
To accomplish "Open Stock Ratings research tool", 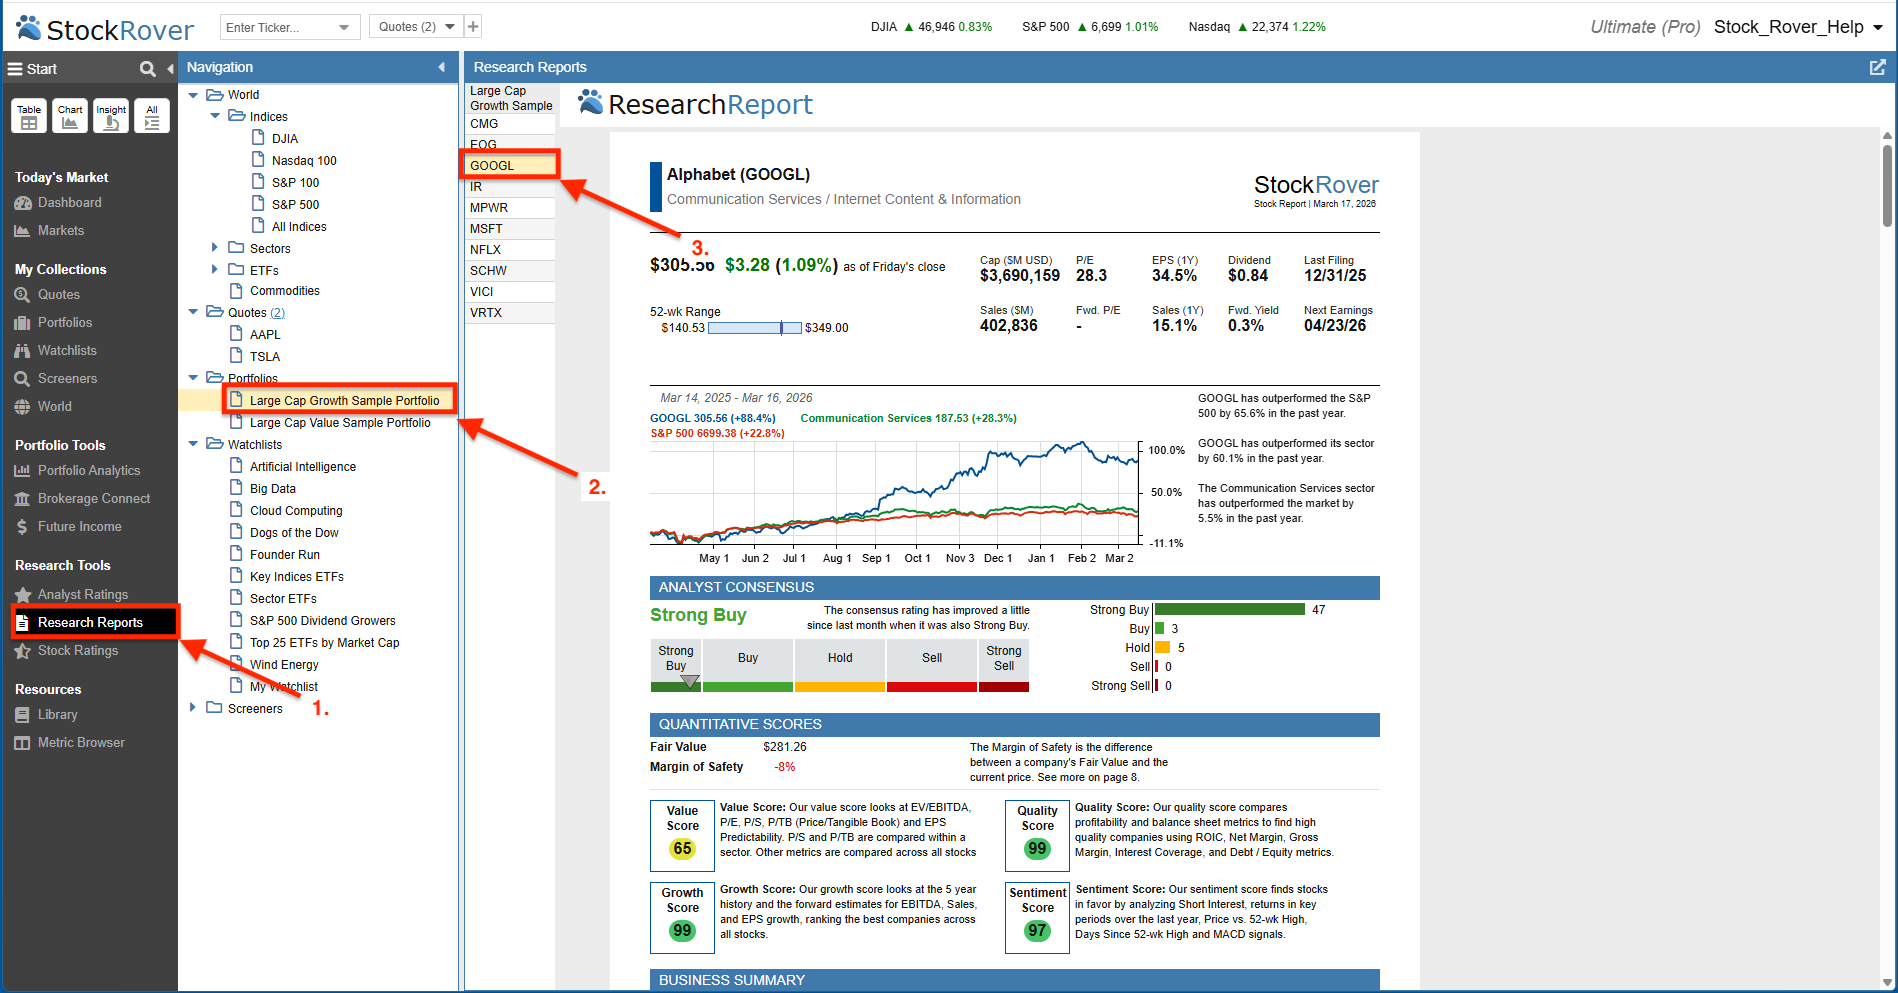I will (x=77, y=651).
